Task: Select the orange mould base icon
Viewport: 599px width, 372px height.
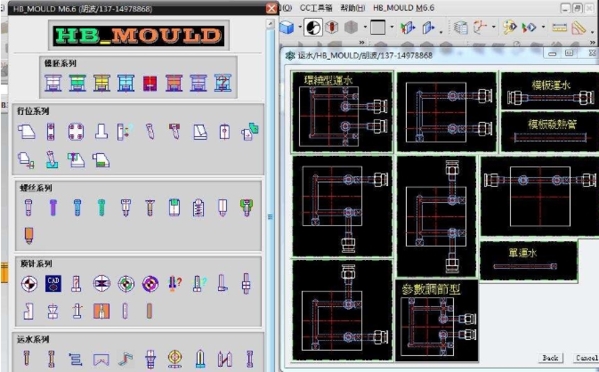Action: pos(174,83)
